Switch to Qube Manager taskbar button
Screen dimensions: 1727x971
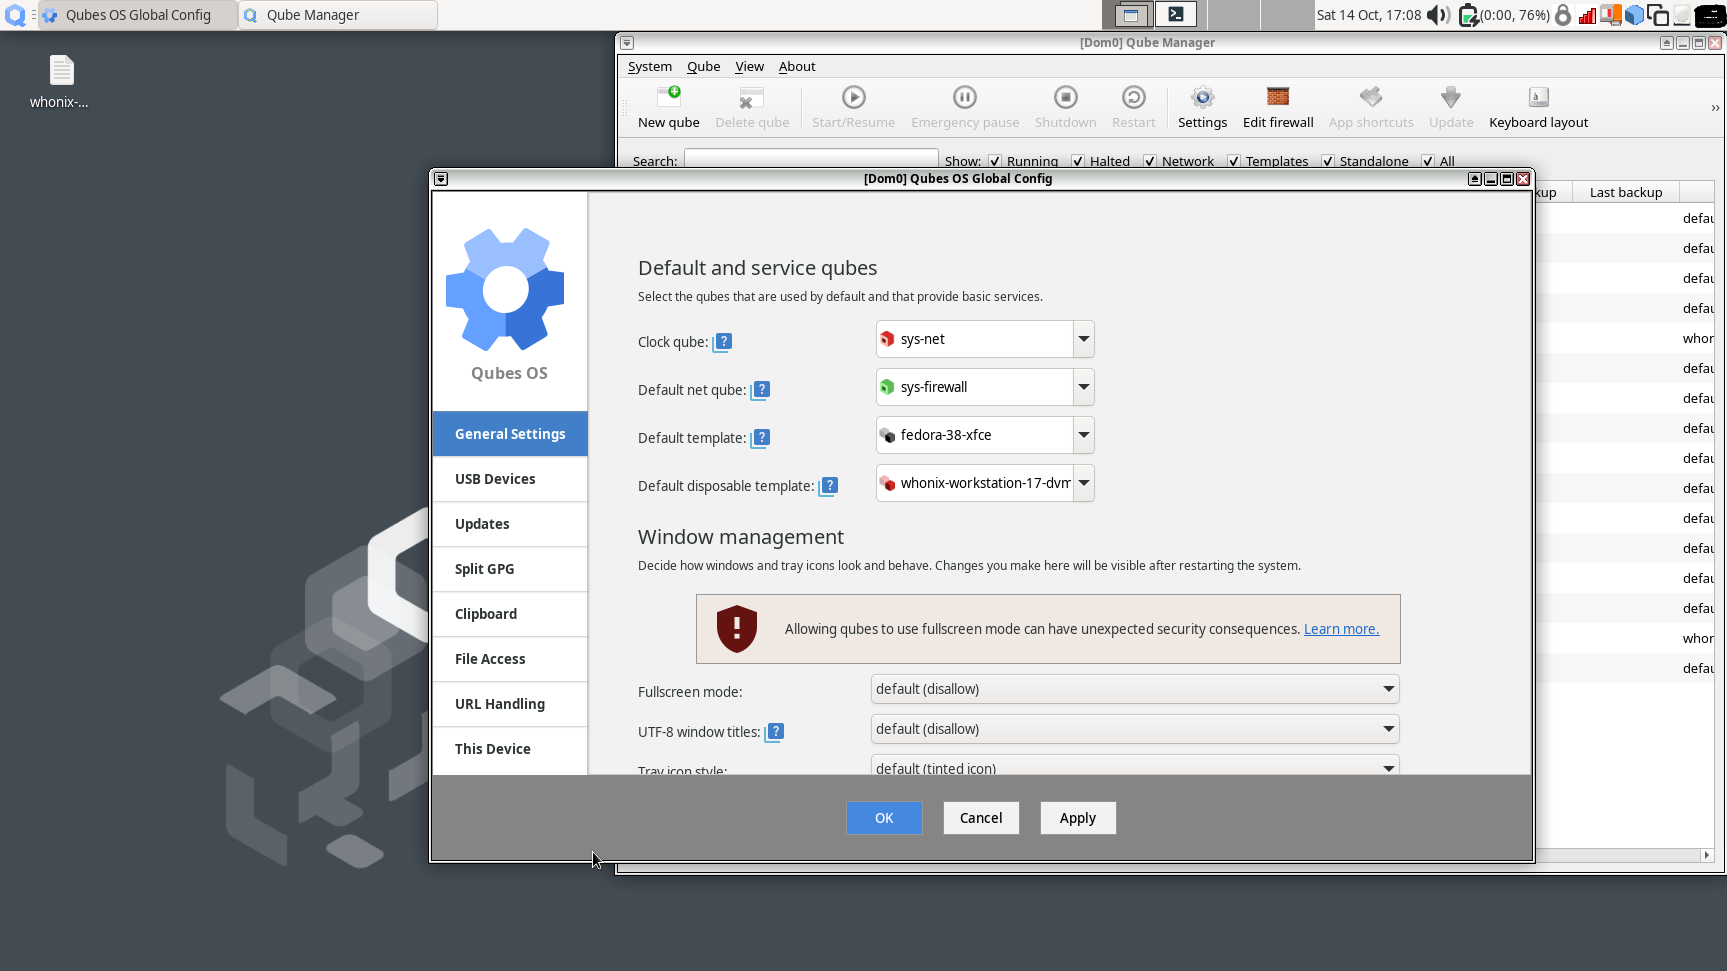point(338,15)
